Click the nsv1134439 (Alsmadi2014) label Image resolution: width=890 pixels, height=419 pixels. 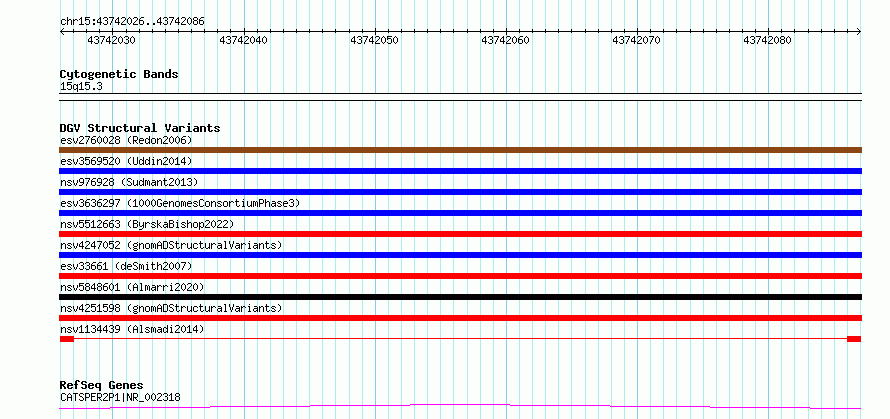132,329
